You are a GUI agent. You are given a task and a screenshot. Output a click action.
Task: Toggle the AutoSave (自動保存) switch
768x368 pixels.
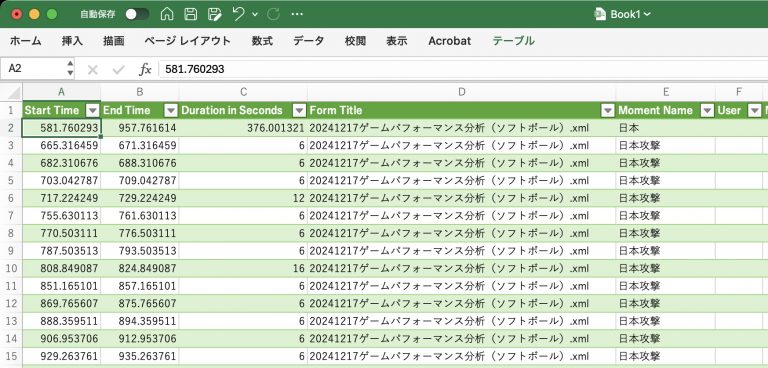coord(137,14)
